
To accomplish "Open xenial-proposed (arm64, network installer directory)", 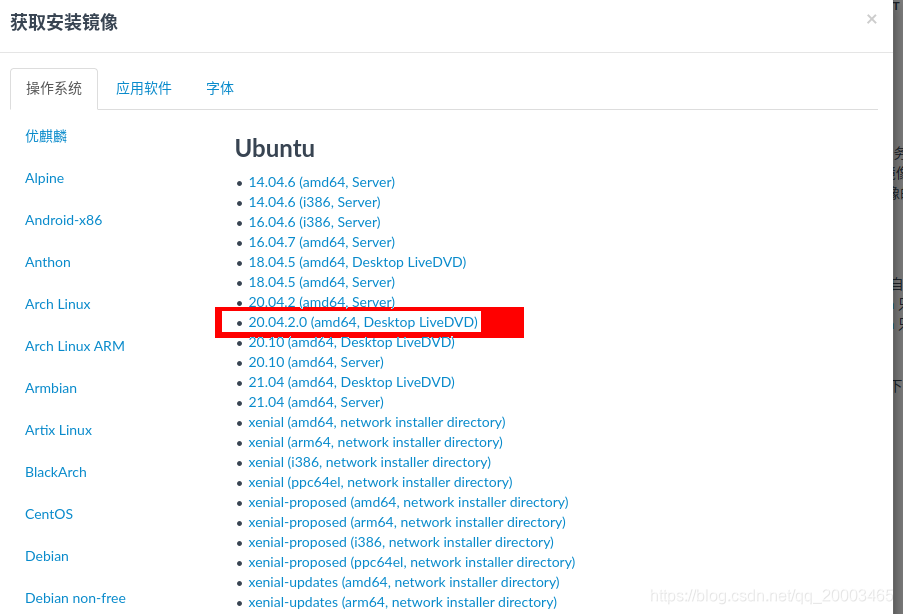I will coord(407,522).
